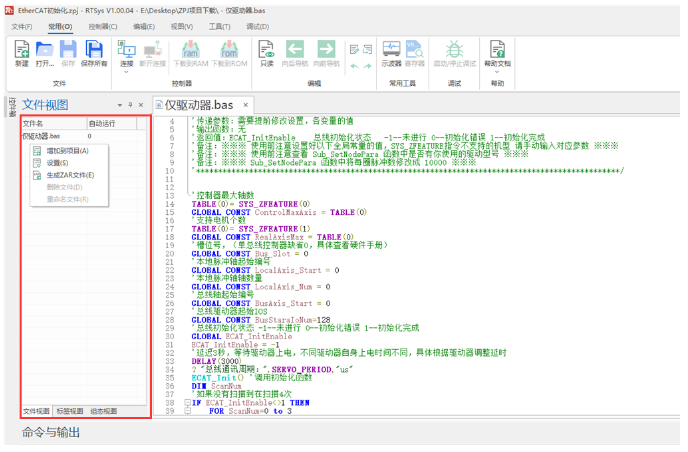Select the 调试(D) ribbon tab
Viewport: 688px width, 452px height.
pos(258,27)
